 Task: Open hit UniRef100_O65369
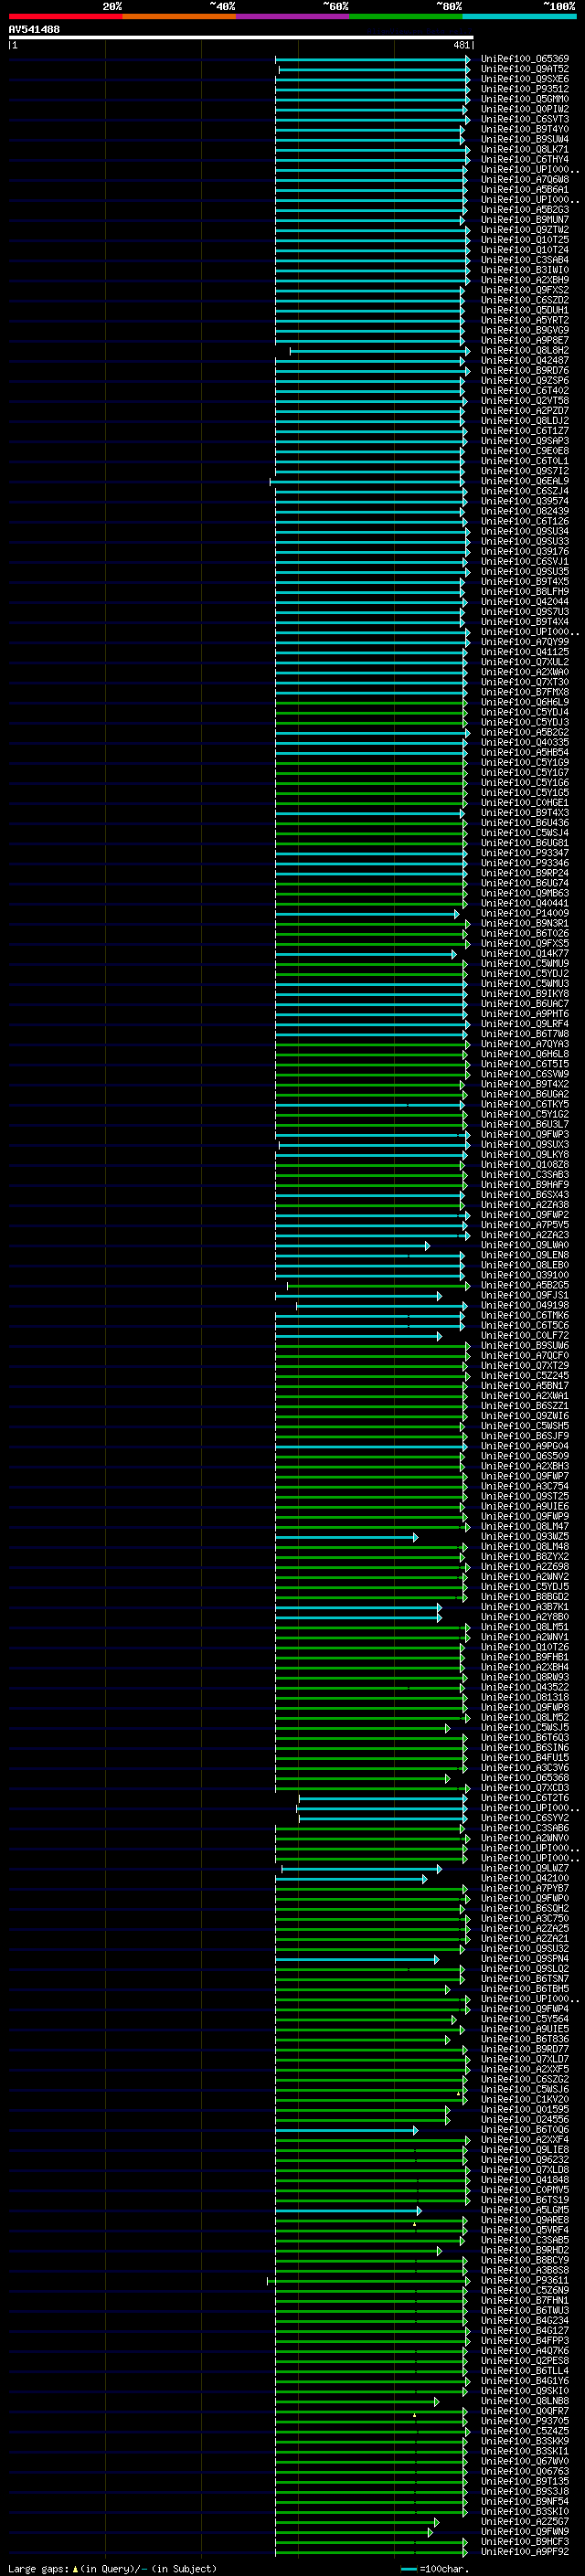(x=525, y=59)
